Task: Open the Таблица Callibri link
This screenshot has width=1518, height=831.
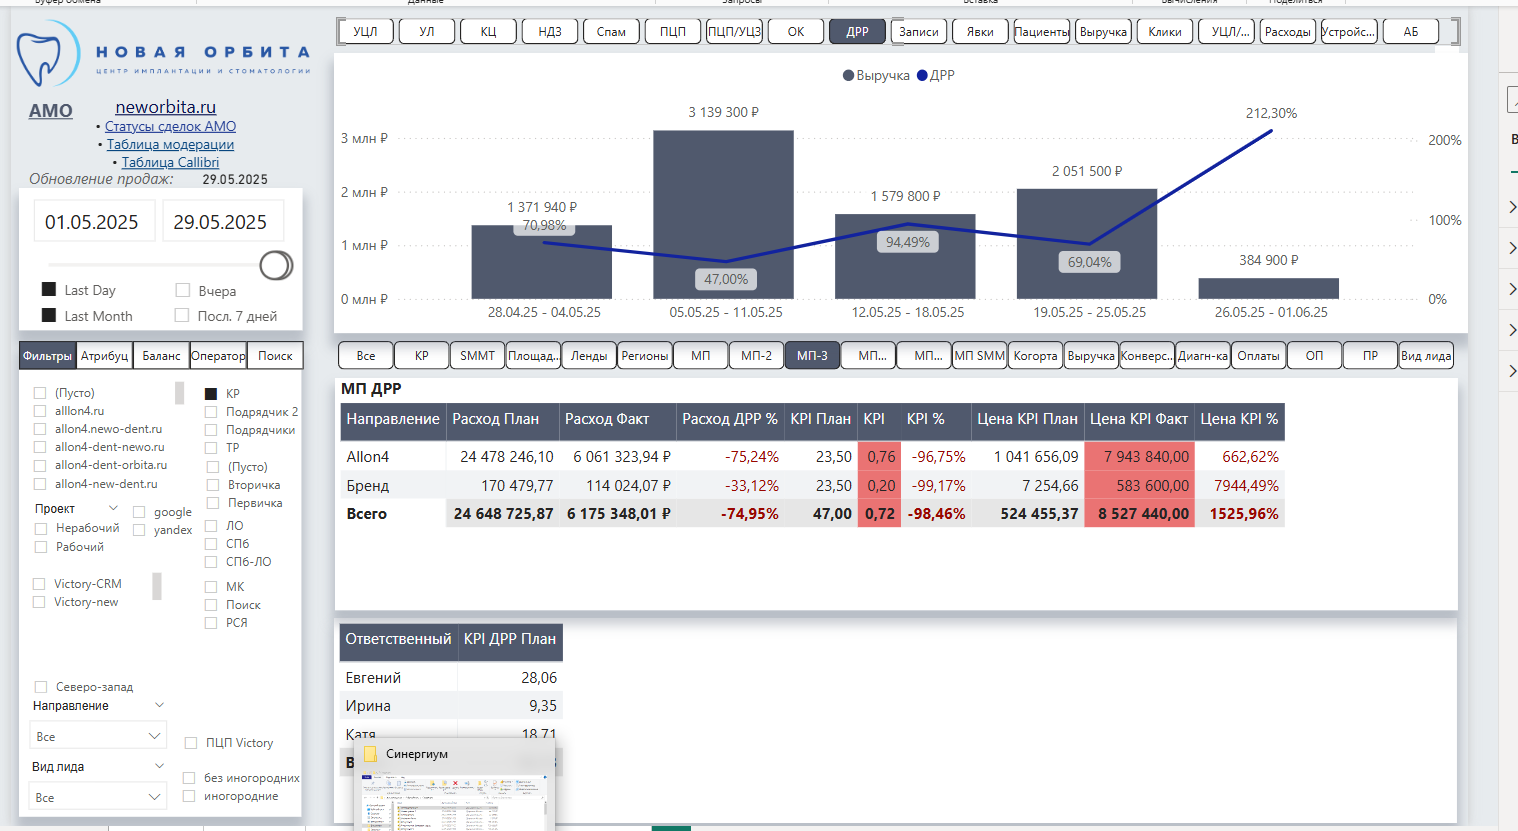Action: (x=170, y=162)
